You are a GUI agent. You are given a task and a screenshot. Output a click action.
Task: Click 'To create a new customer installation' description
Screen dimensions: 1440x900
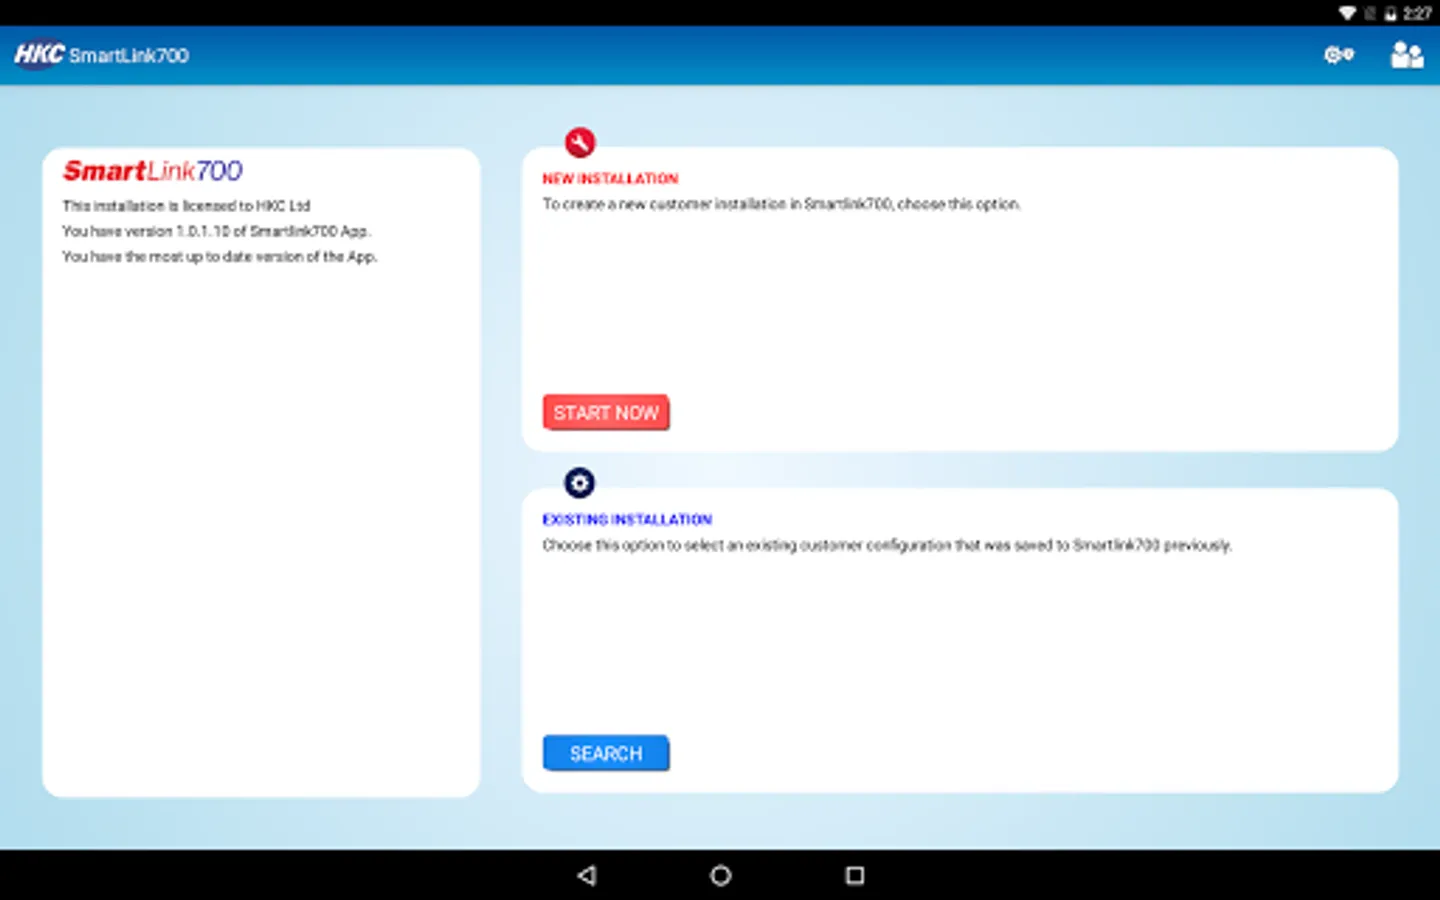[x=781, y=204]
